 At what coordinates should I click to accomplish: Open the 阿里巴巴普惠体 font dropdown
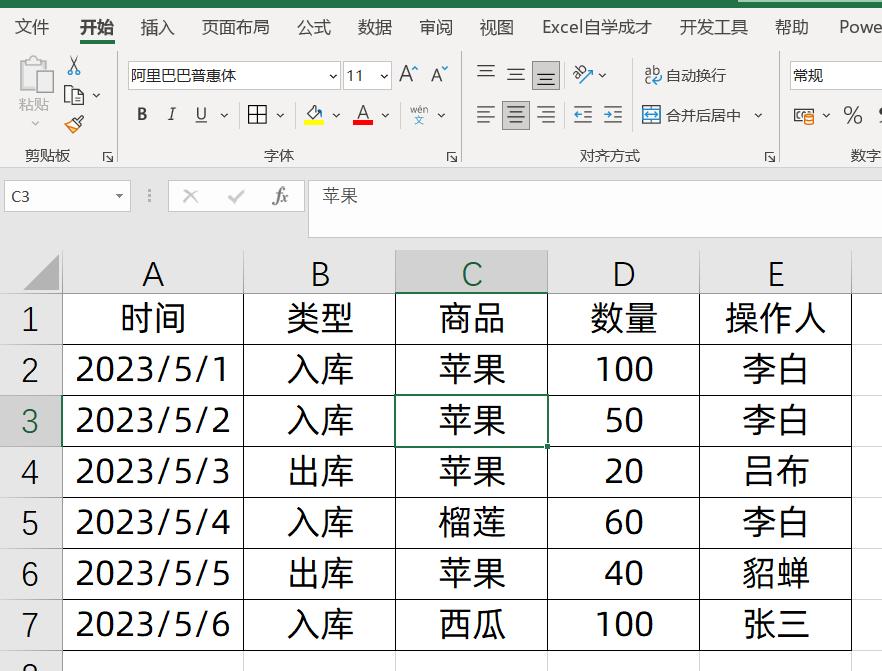coord(333,75)
